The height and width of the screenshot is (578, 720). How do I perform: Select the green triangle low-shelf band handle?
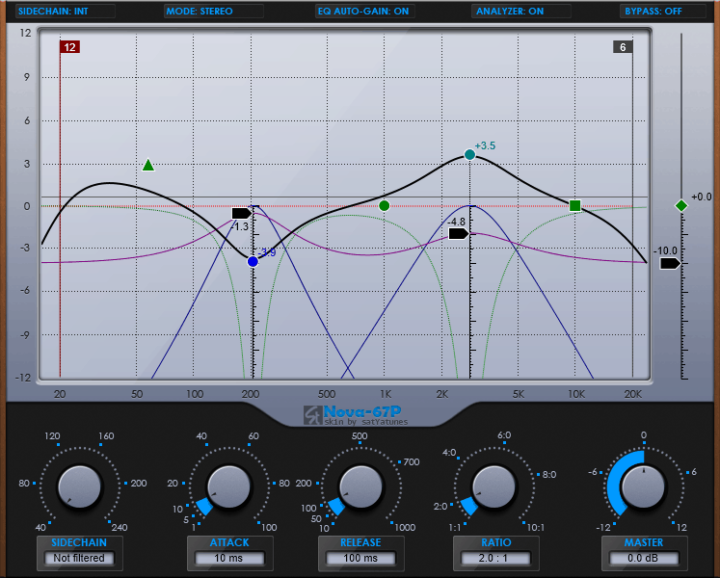[x=148, y=165]
